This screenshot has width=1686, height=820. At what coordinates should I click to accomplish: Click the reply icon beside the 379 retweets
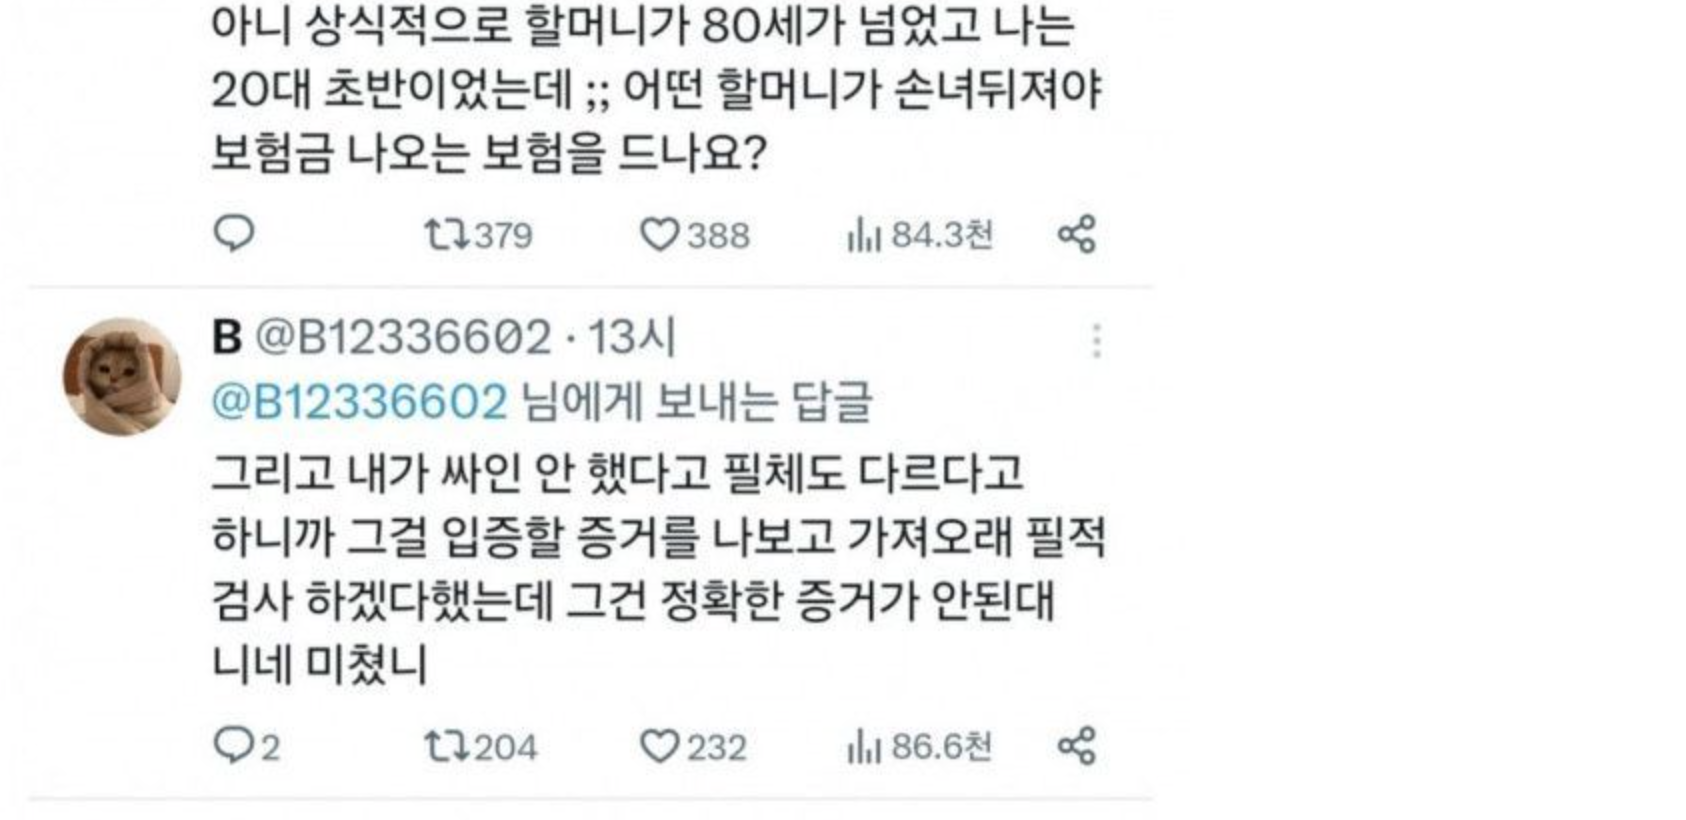click(234, 234)
